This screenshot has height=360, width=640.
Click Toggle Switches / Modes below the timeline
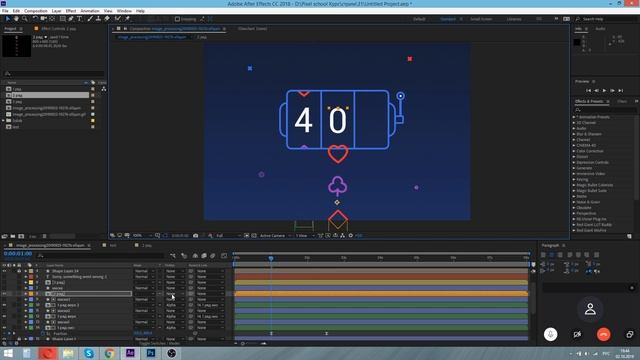tap(159, 344)
